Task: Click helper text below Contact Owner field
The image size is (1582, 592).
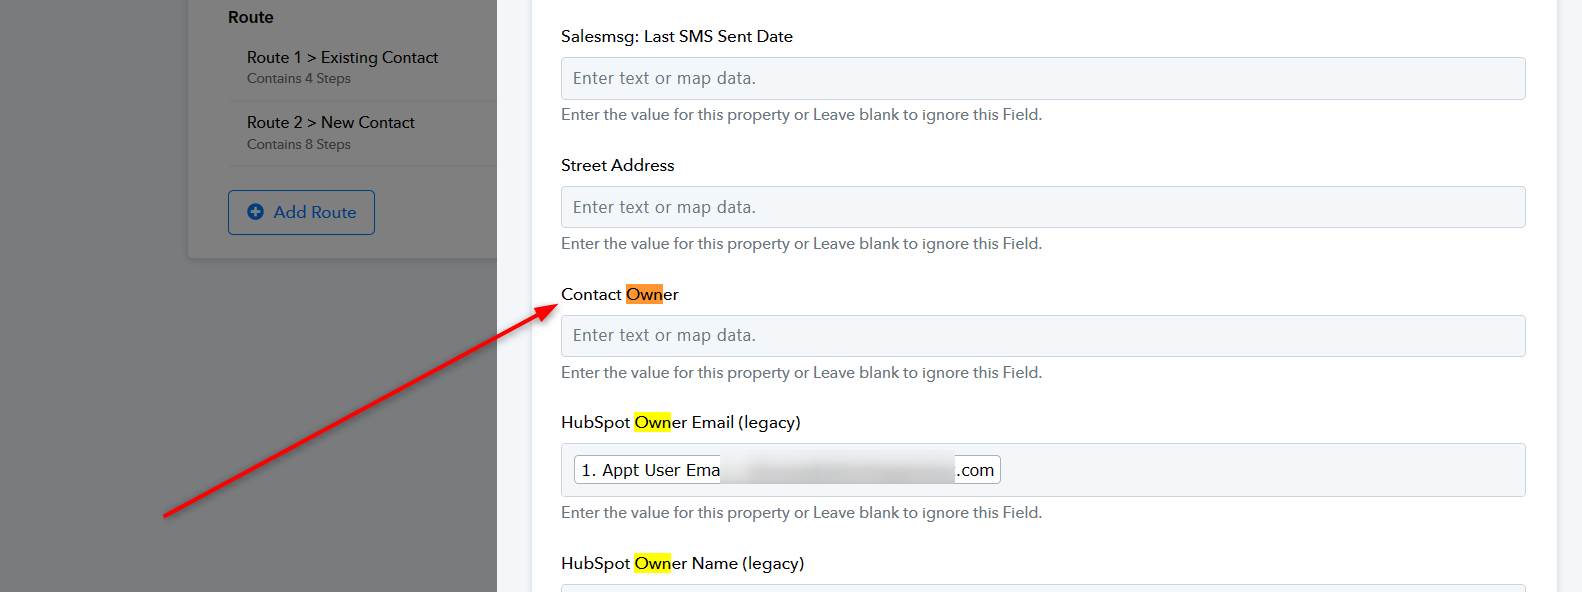Action: tap(802, 373)
